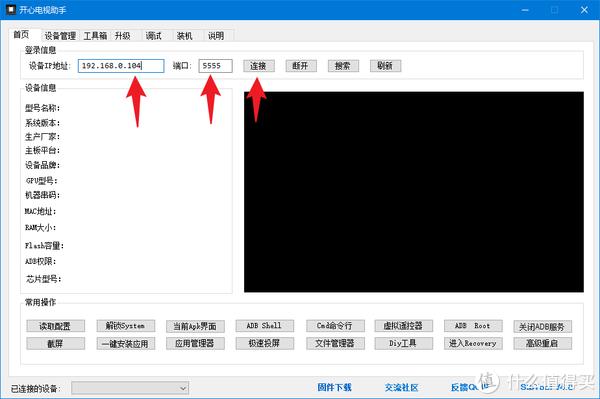
Task: Click the 截屏 screenshot button
Action: pos(55,344)
